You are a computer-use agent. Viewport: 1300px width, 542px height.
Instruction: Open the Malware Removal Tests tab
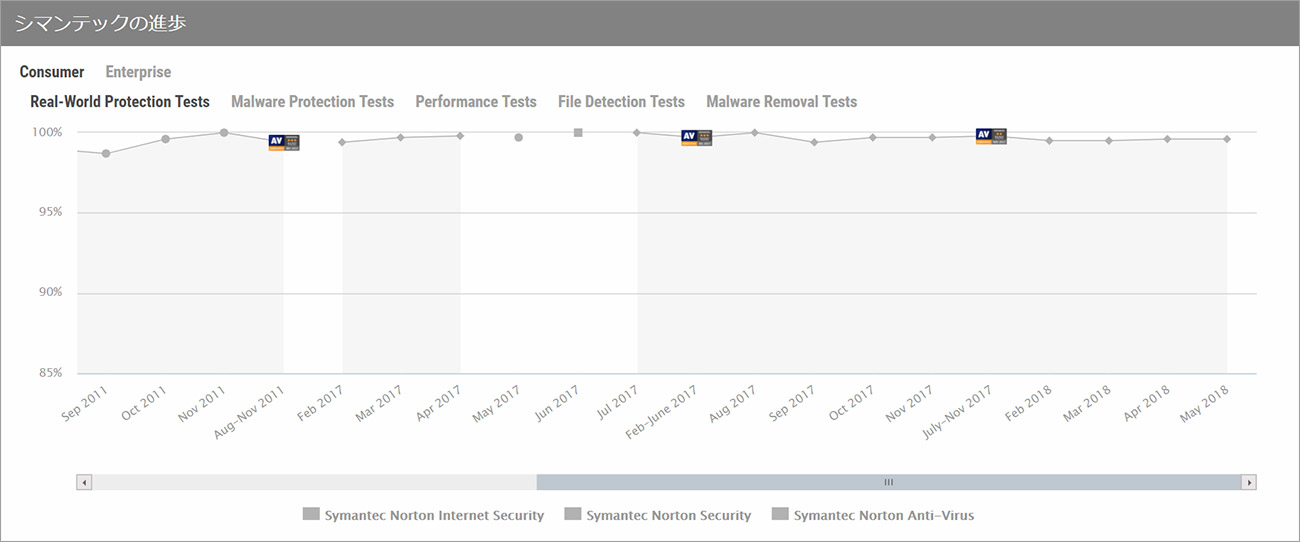(x=782, y=102)
